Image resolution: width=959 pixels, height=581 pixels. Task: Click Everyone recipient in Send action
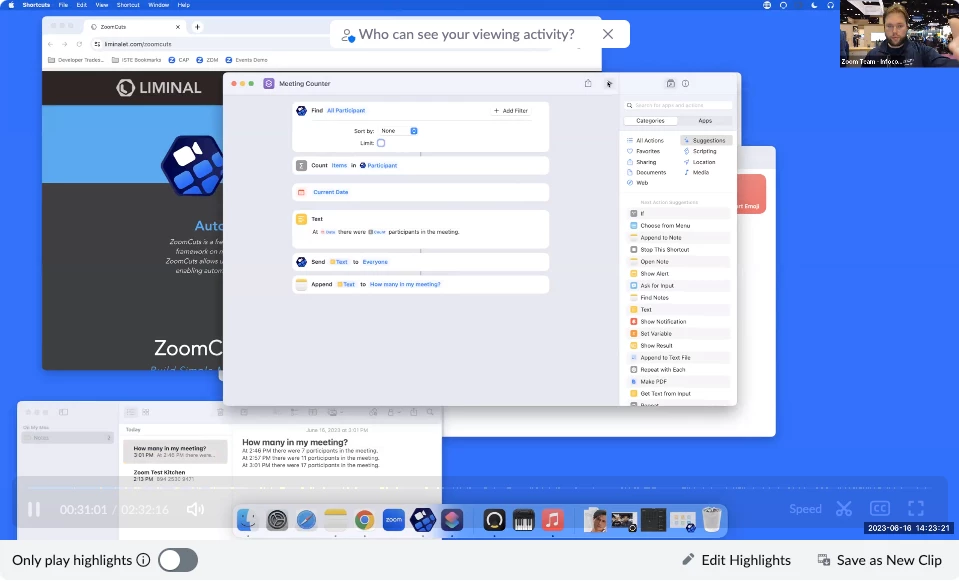pyautogui.click(x=375, y=262)
